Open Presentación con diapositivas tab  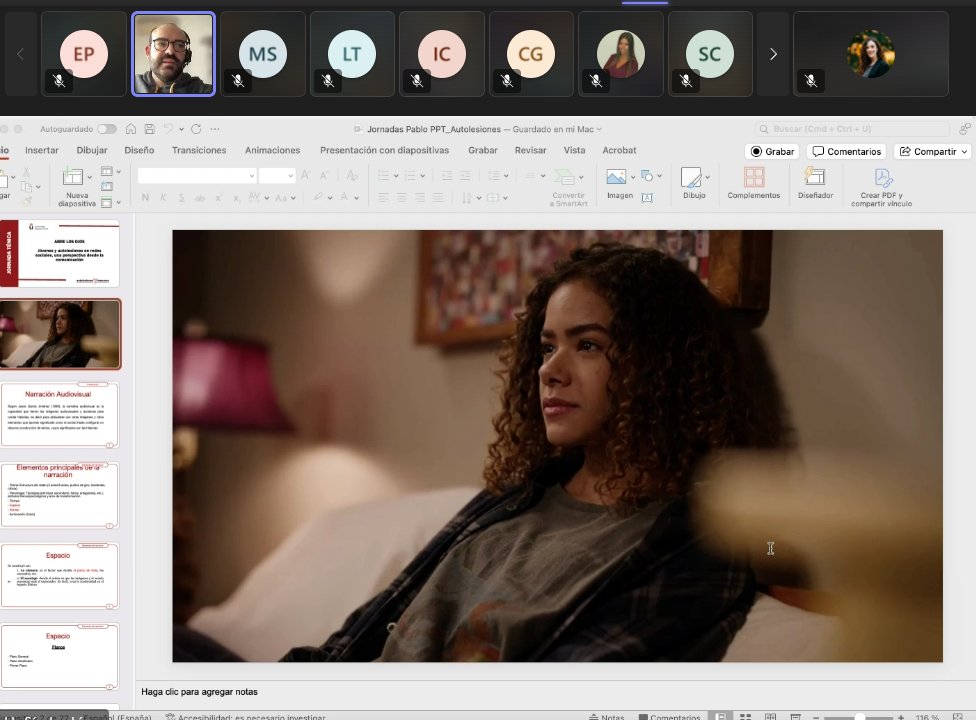(x=385, y=150)
